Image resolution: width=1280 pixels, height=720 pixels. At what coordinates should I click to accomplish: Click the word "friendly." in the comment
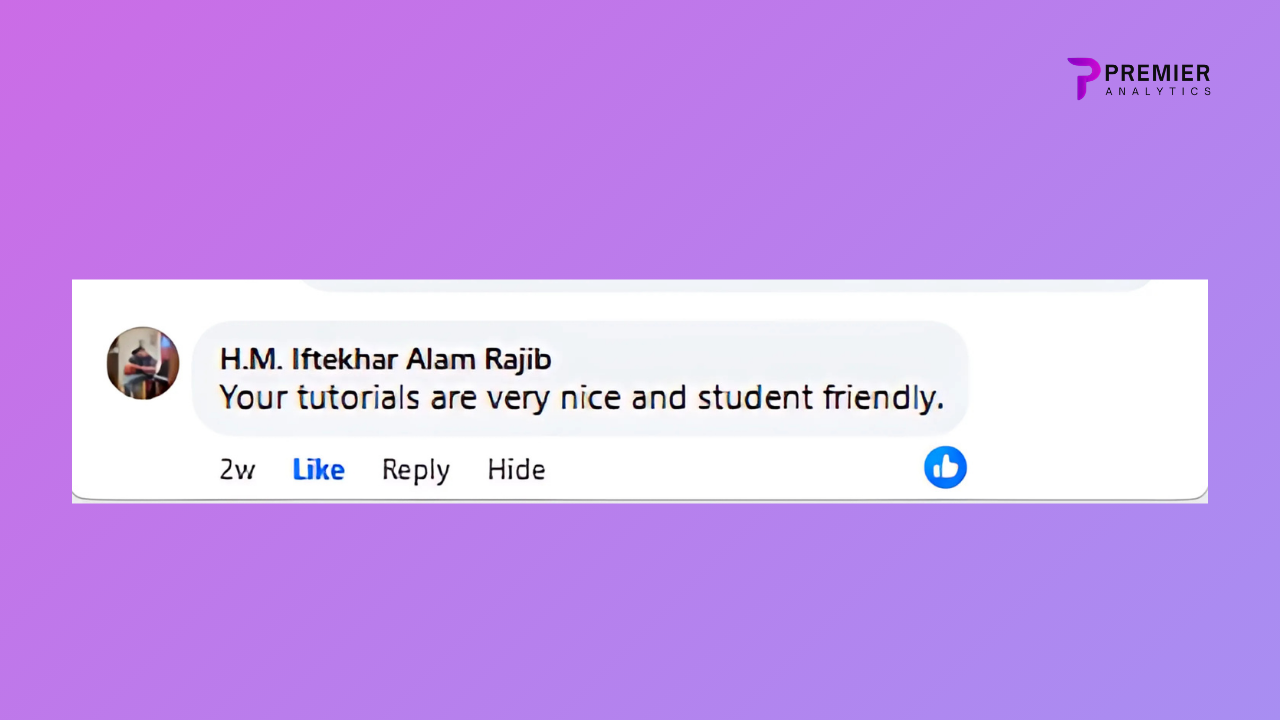(x=883, y=398)
